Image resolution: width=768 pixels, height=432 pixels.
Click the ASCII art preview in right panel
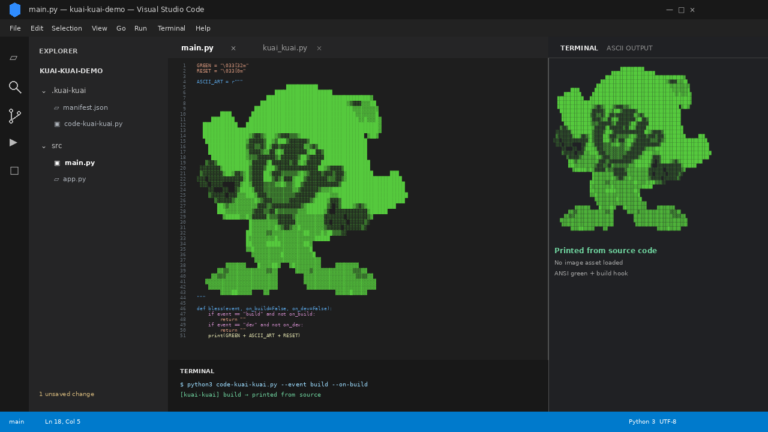633,148
